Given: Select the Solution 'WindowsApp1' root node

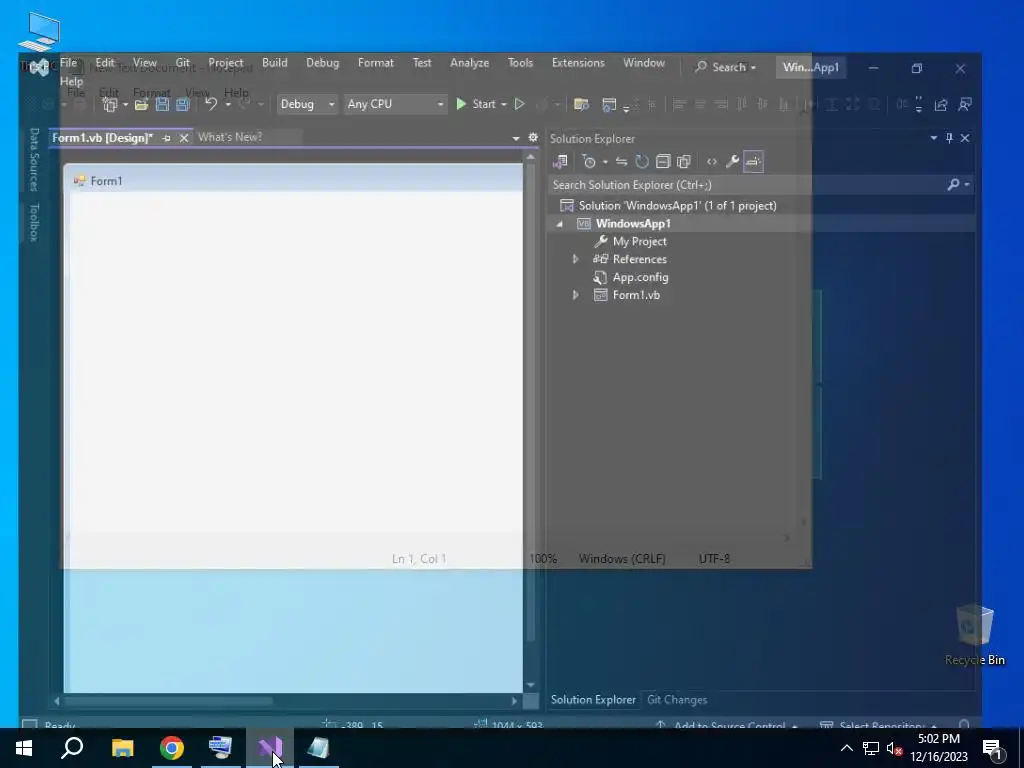Looking at the screenshot, I should coord(677,206).
